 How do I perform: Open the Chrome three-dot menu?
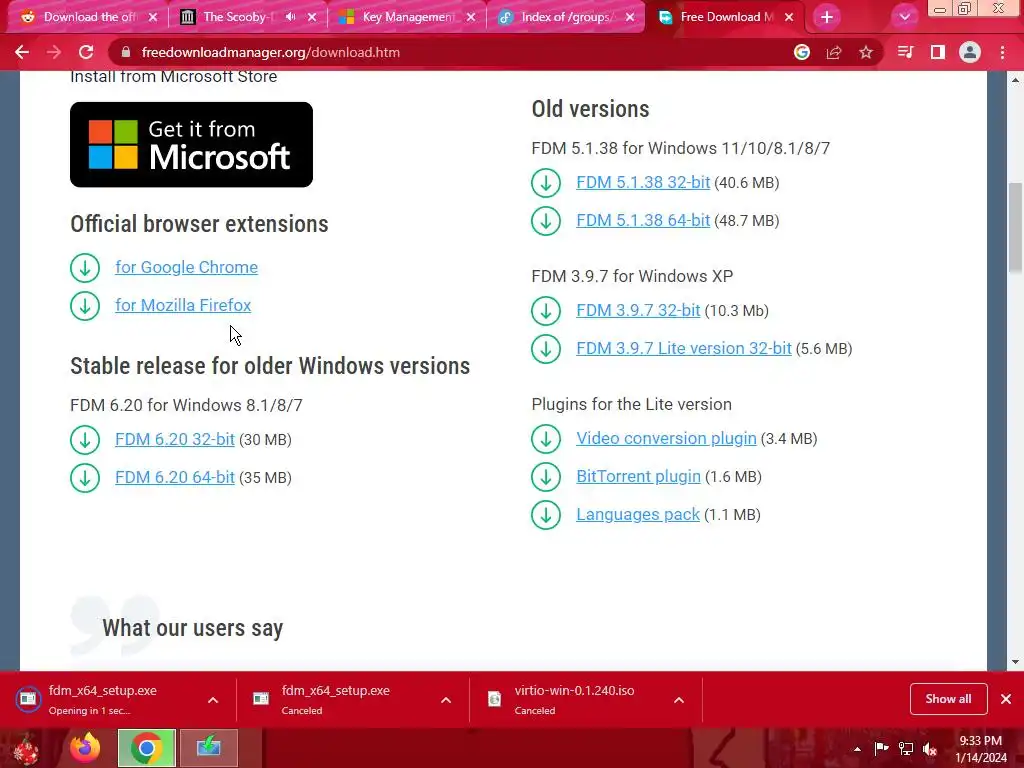point(1002,52)
